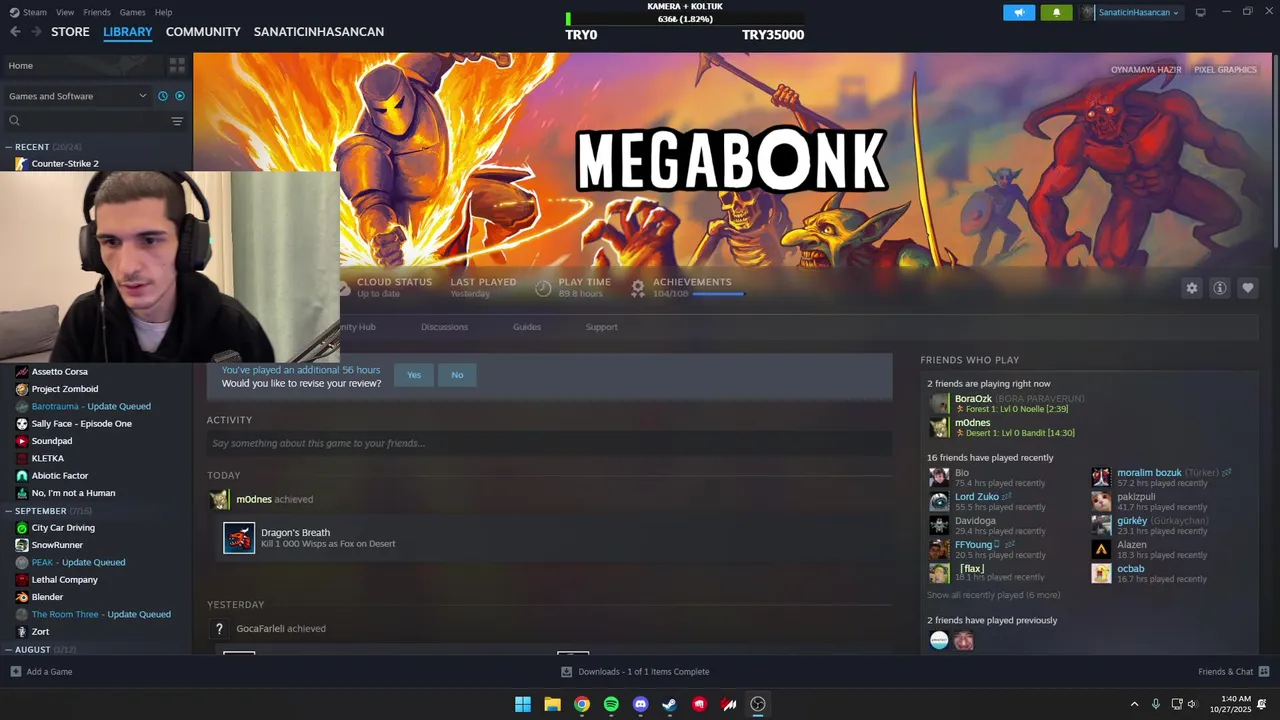Open the library advanced filter settings icon
This screenshot has height=720, width=1280.
pos(177,121)
